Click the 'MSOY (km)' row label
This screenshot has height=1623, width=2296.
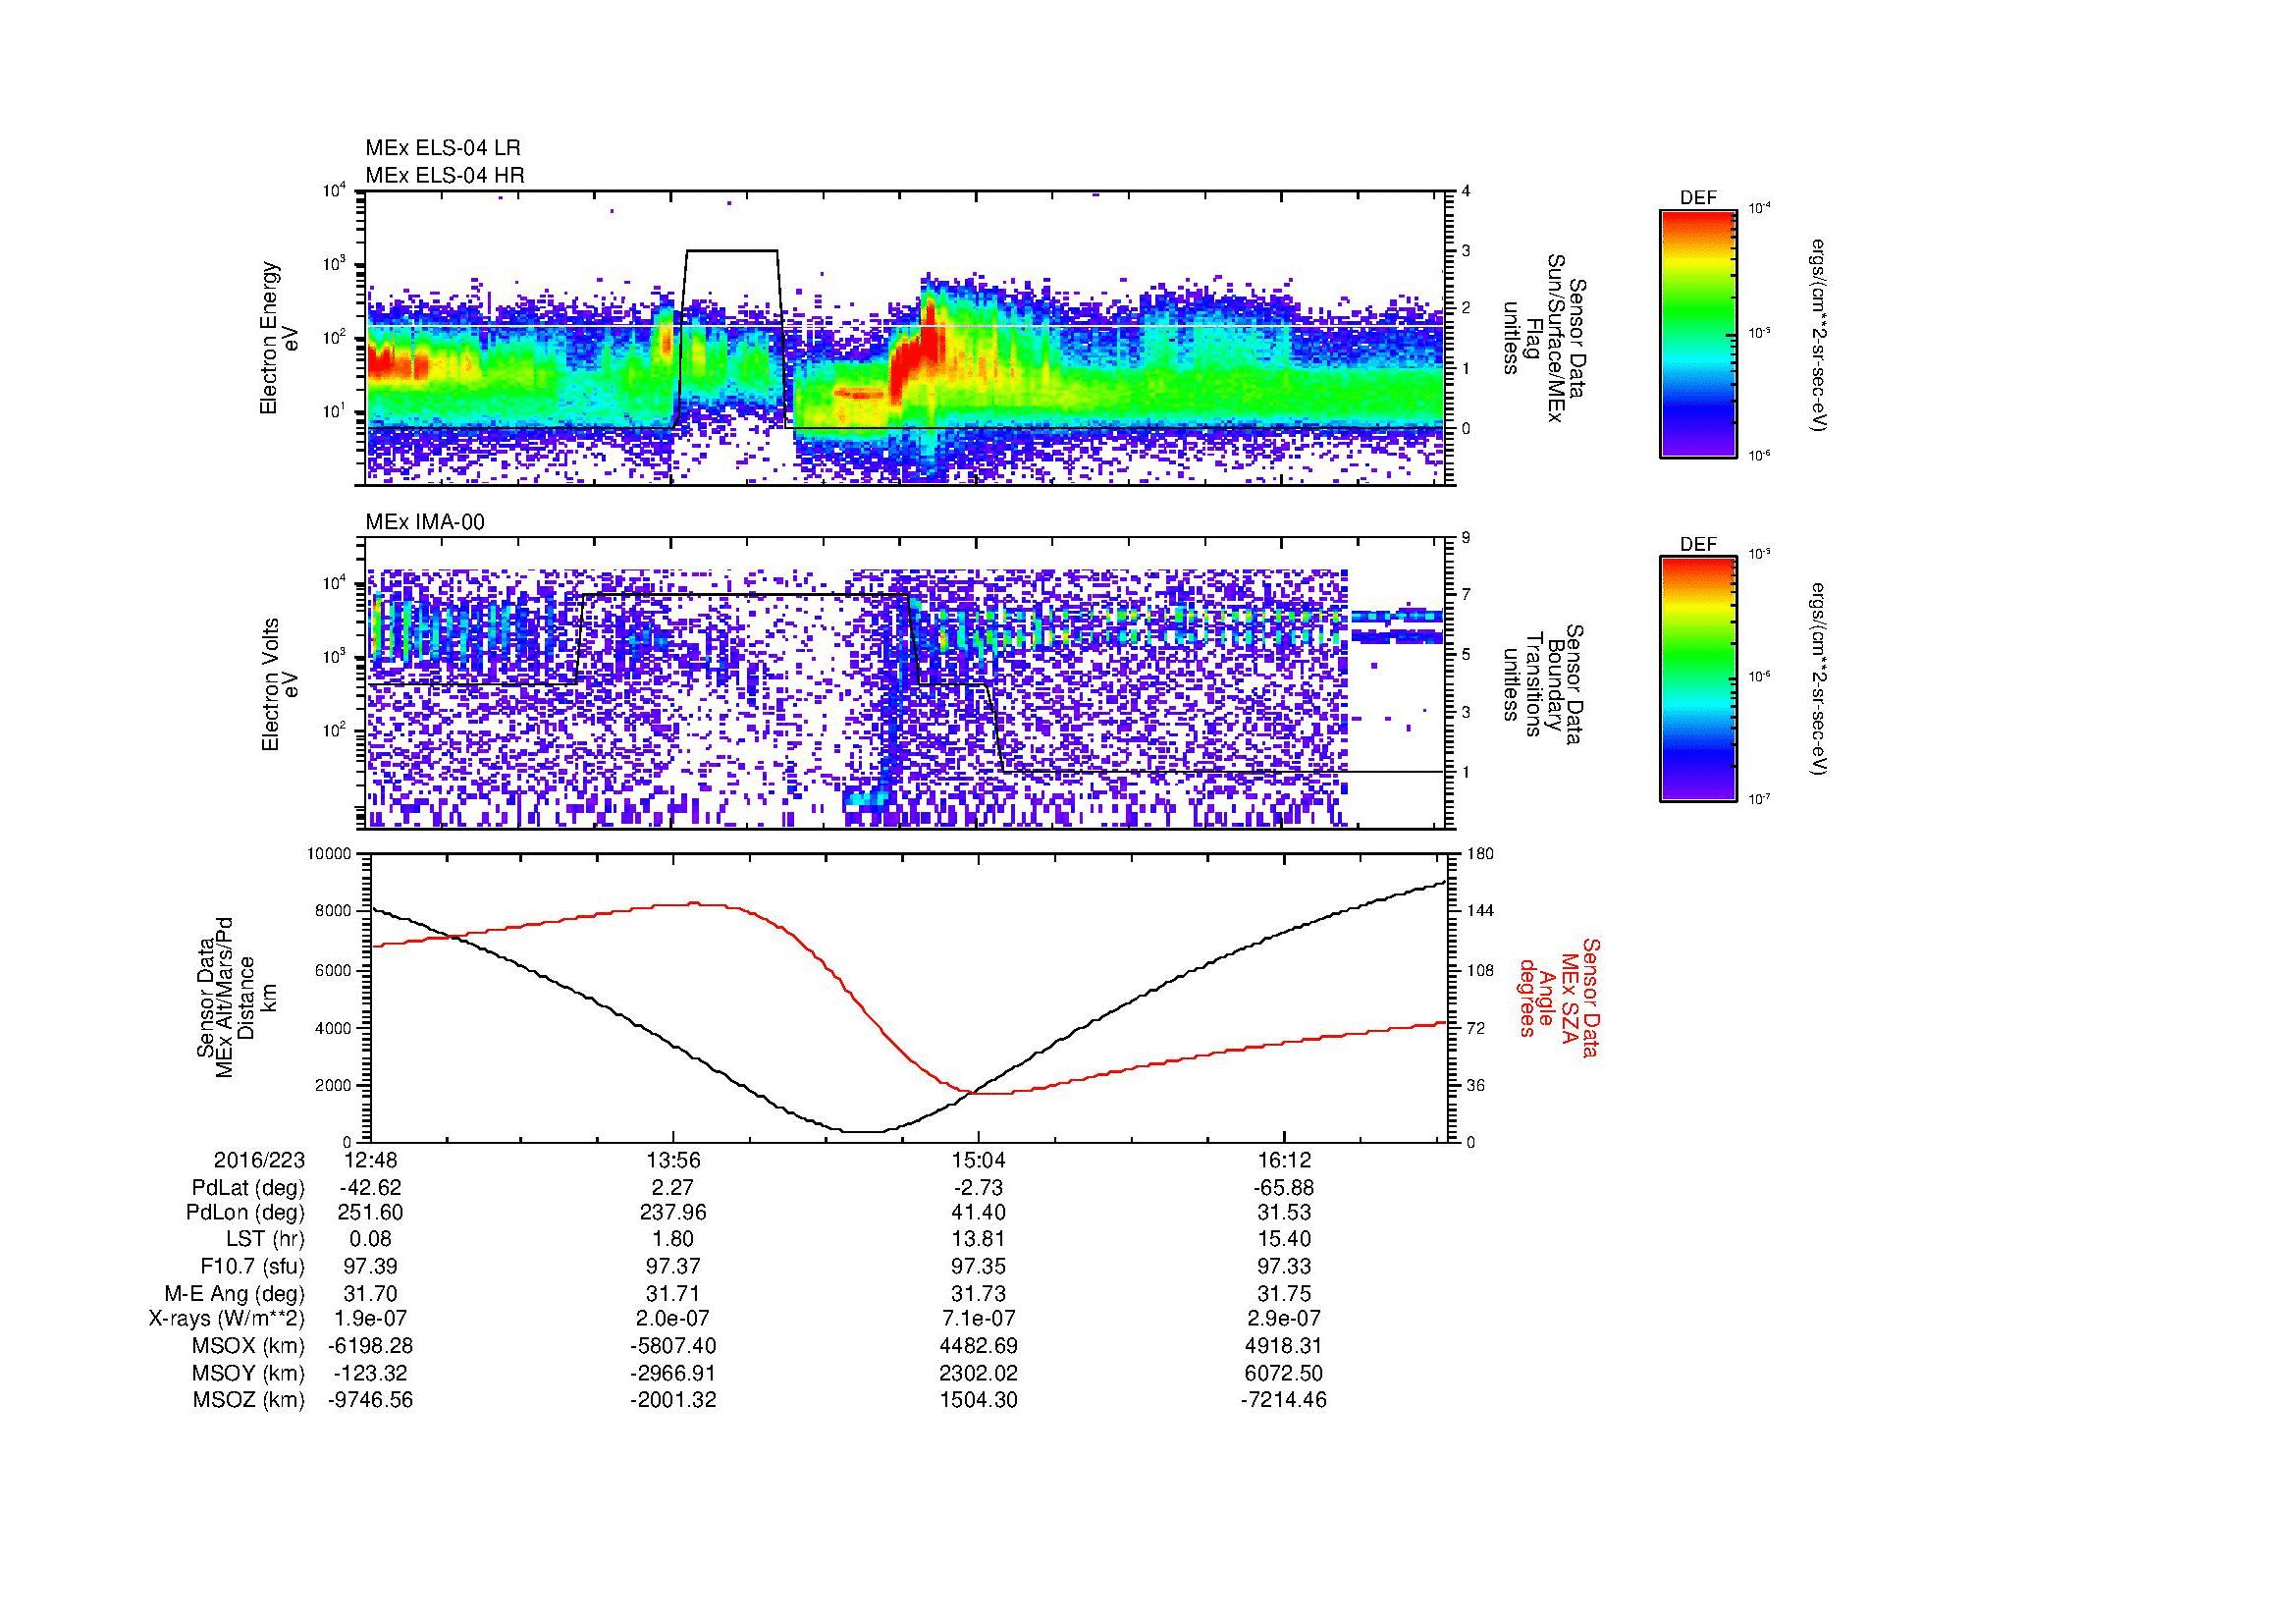pyautogui.click(x=248, y=1373)
